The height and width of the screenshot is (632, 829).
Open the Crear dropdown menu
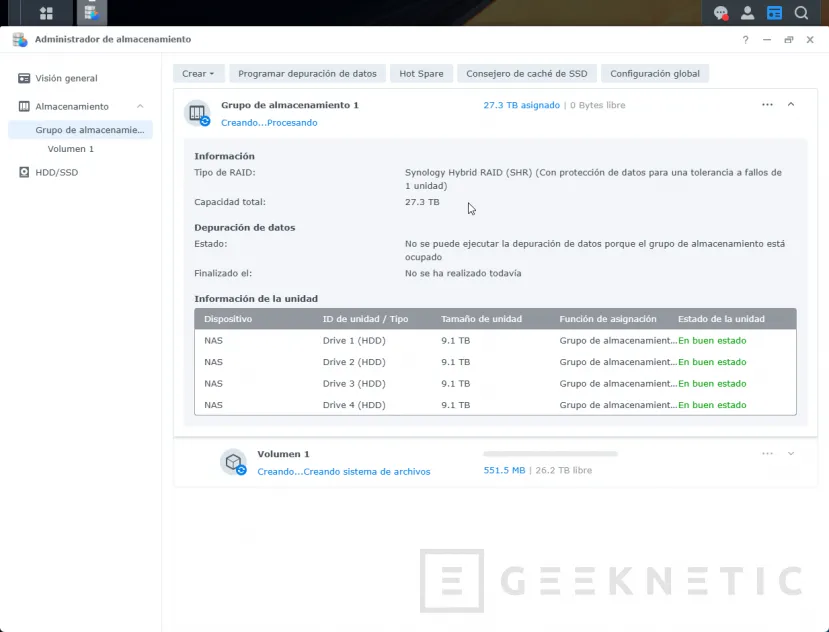point(198,74)
